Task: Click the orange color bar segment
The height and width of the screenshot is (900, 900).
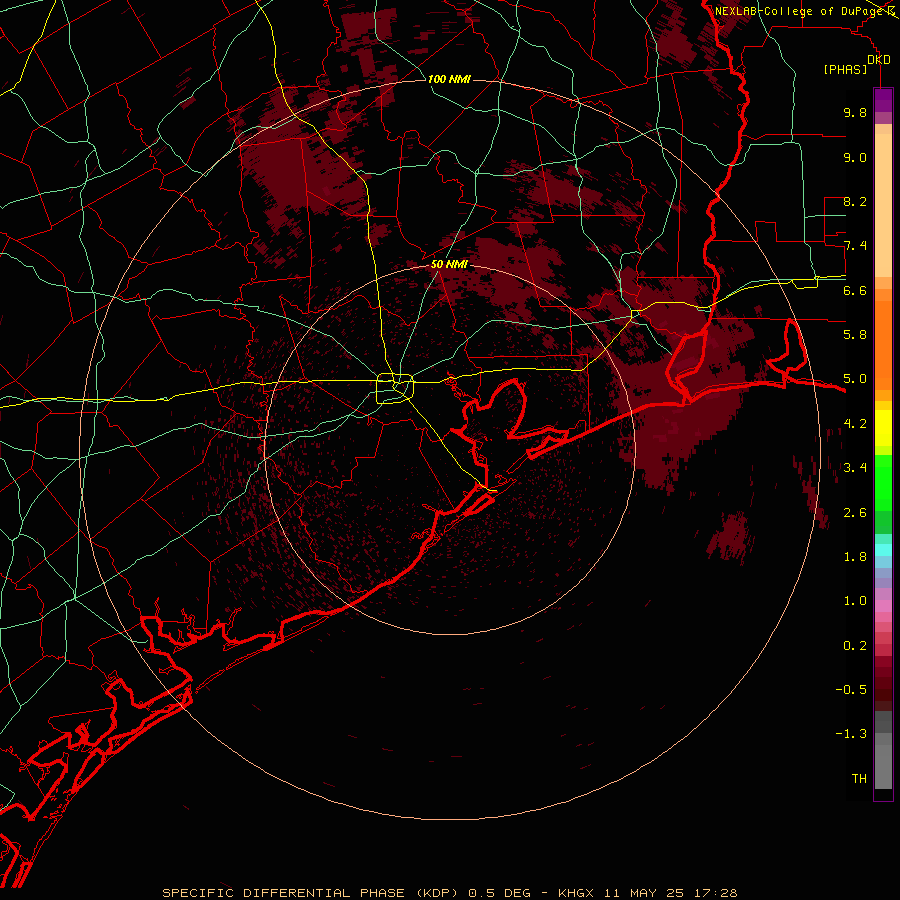Action: click(883, 344)
